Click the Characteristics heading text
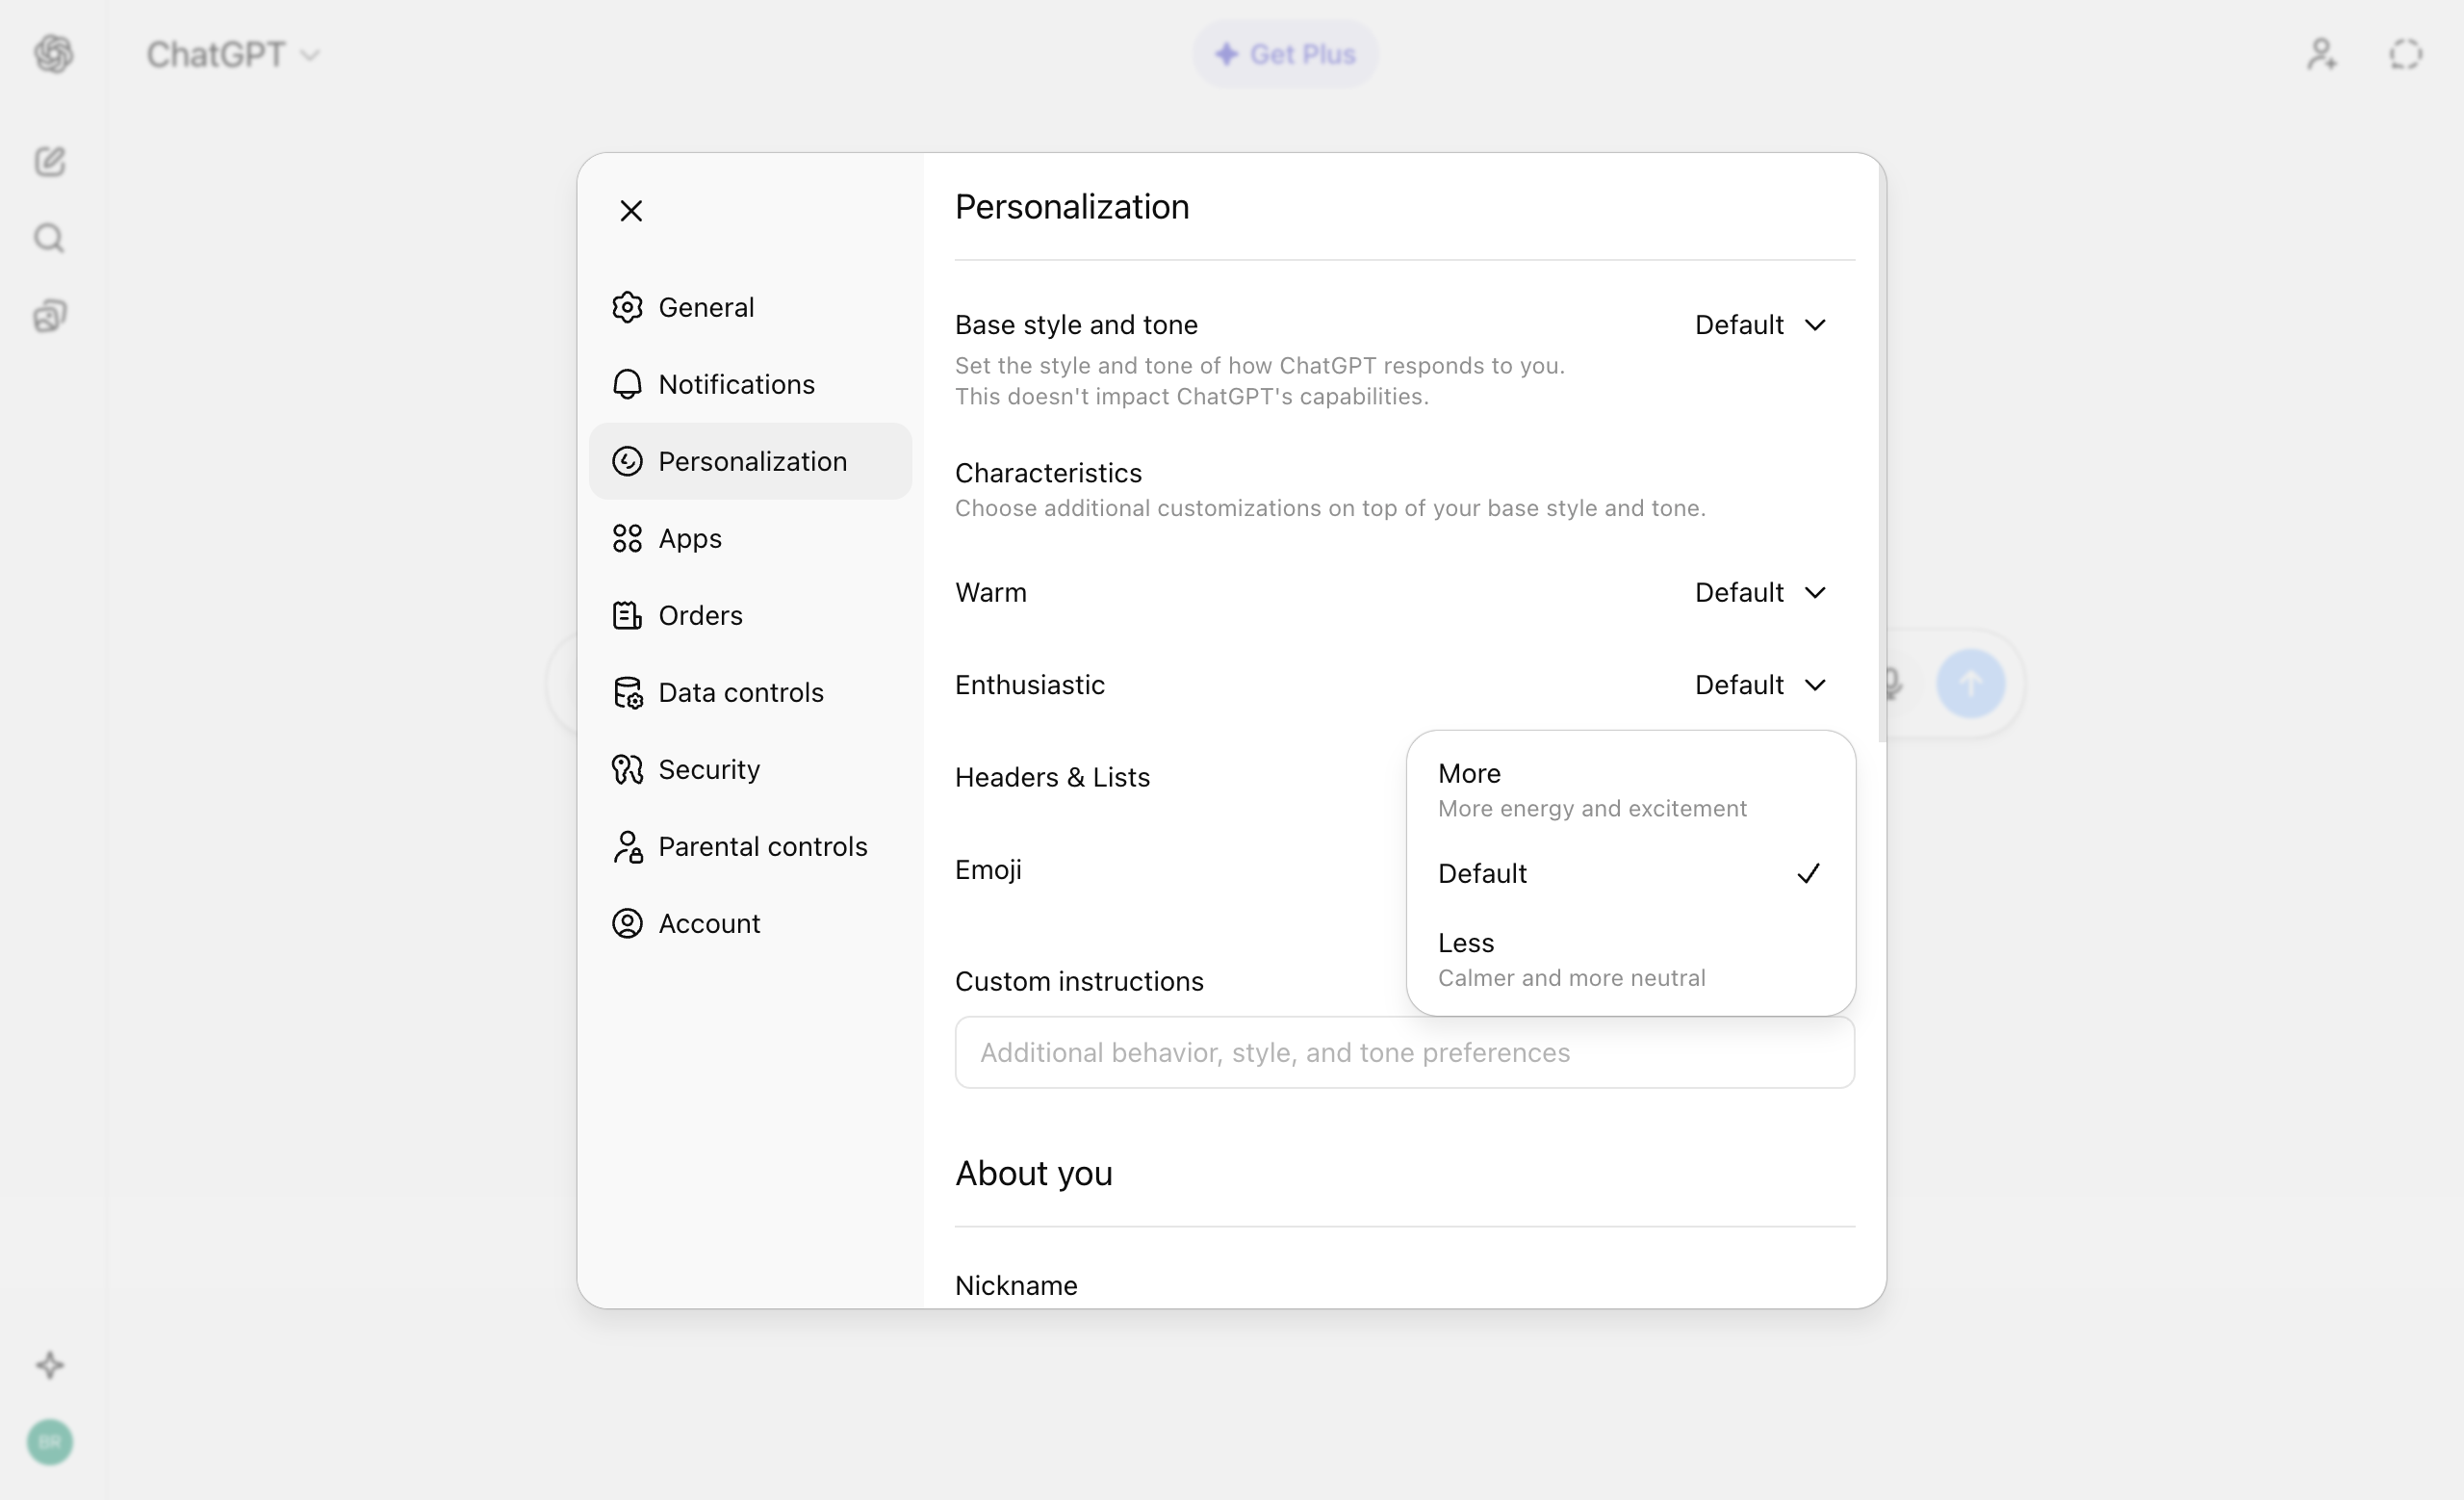Image resolution: width=2464 pixels, height=1500 pixels. click(1048, 473)
